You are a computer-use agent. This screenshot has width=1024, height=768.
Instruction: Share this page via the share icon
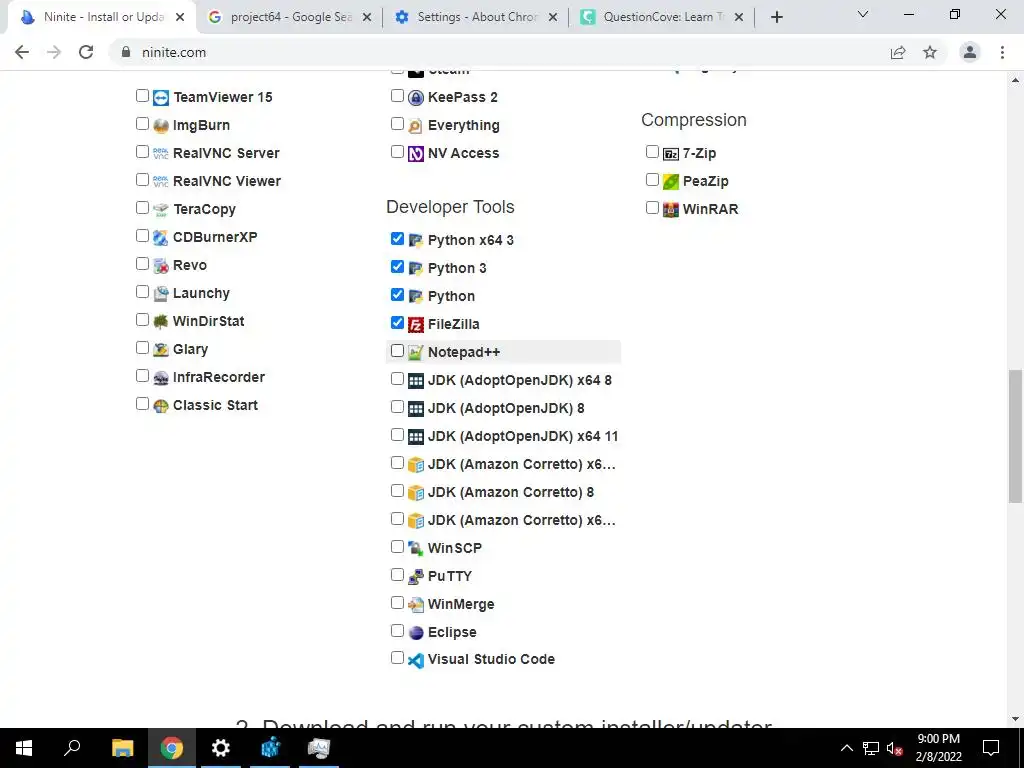[x=898, y=52]
